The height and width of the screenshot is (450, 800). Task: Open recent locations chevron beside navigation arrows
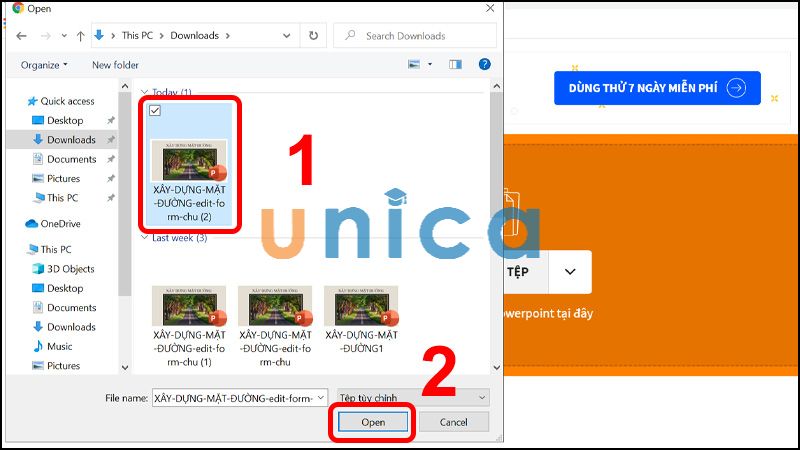tap(64, 36)
